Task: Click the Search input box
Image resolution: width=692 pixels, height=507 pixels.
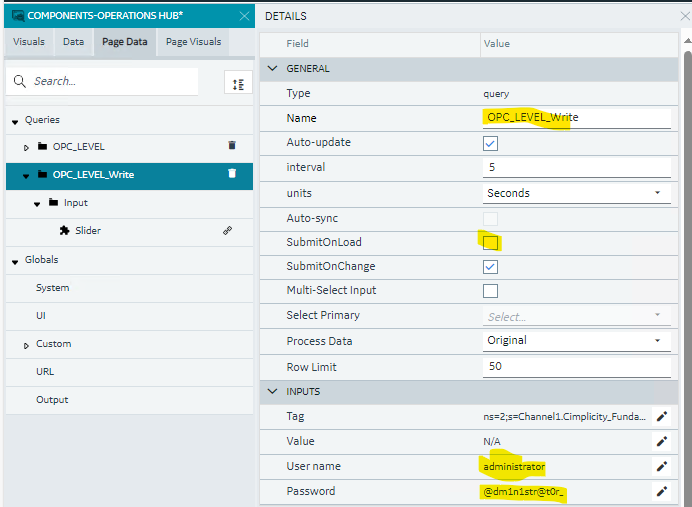Action: click(102, 81)
